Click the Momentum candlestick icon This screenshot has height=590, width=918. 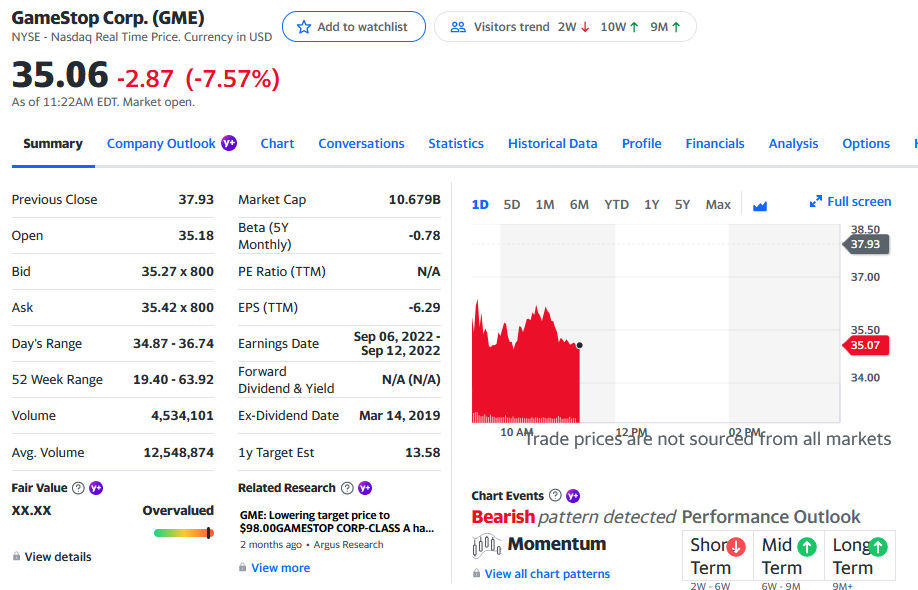[487, 546]
